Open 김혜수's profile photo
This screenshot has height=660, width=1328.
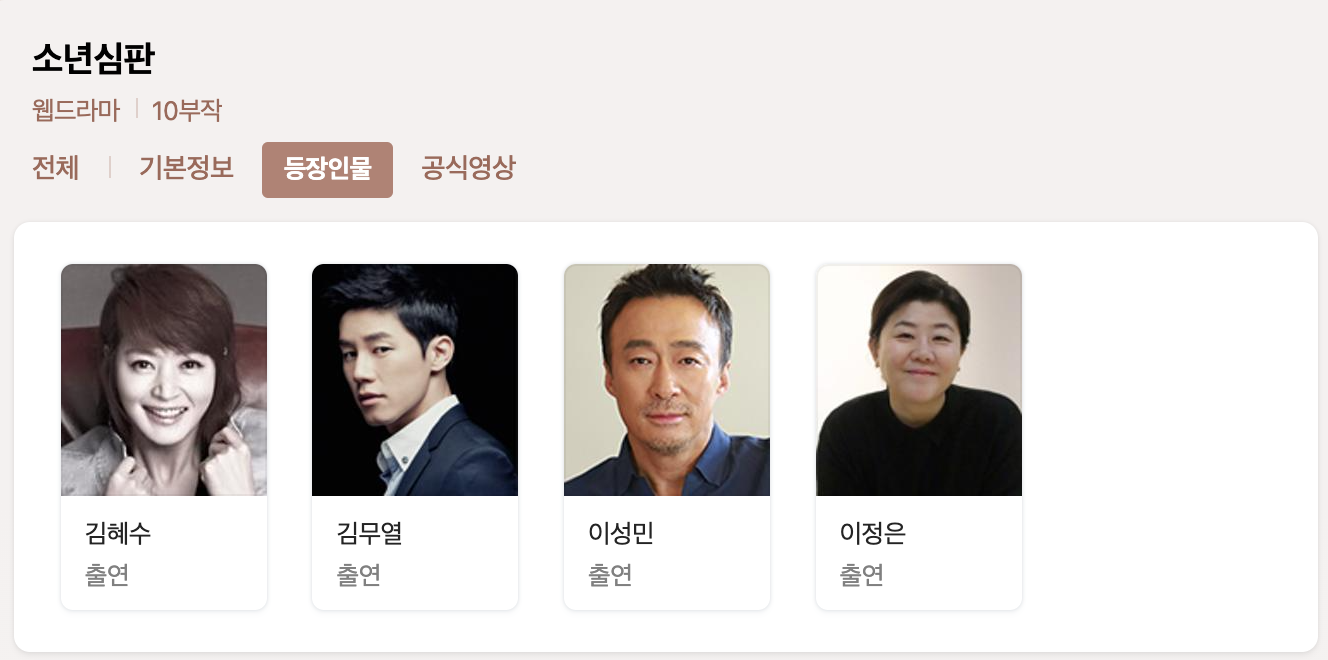(164, 380)
